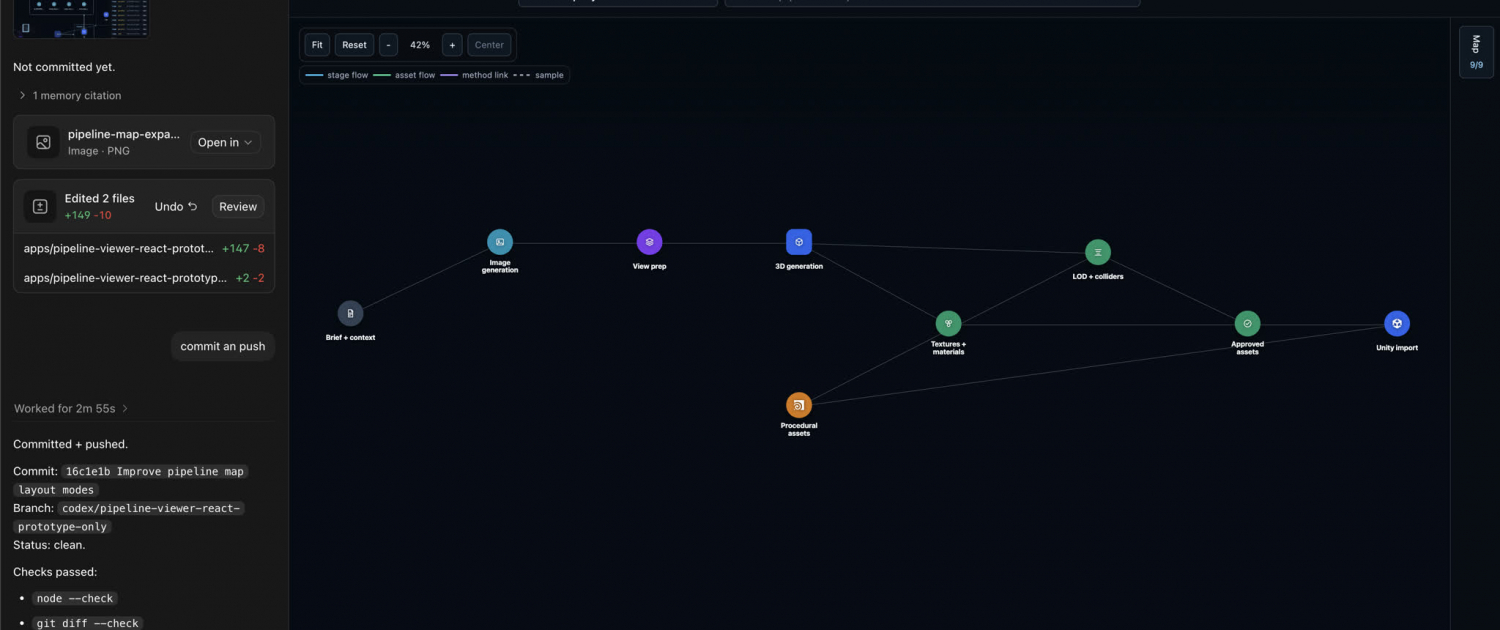Viewport: 1500px width, 630px height.
Task: Select the Procedural assets node
Action: (x=798, y=405)
